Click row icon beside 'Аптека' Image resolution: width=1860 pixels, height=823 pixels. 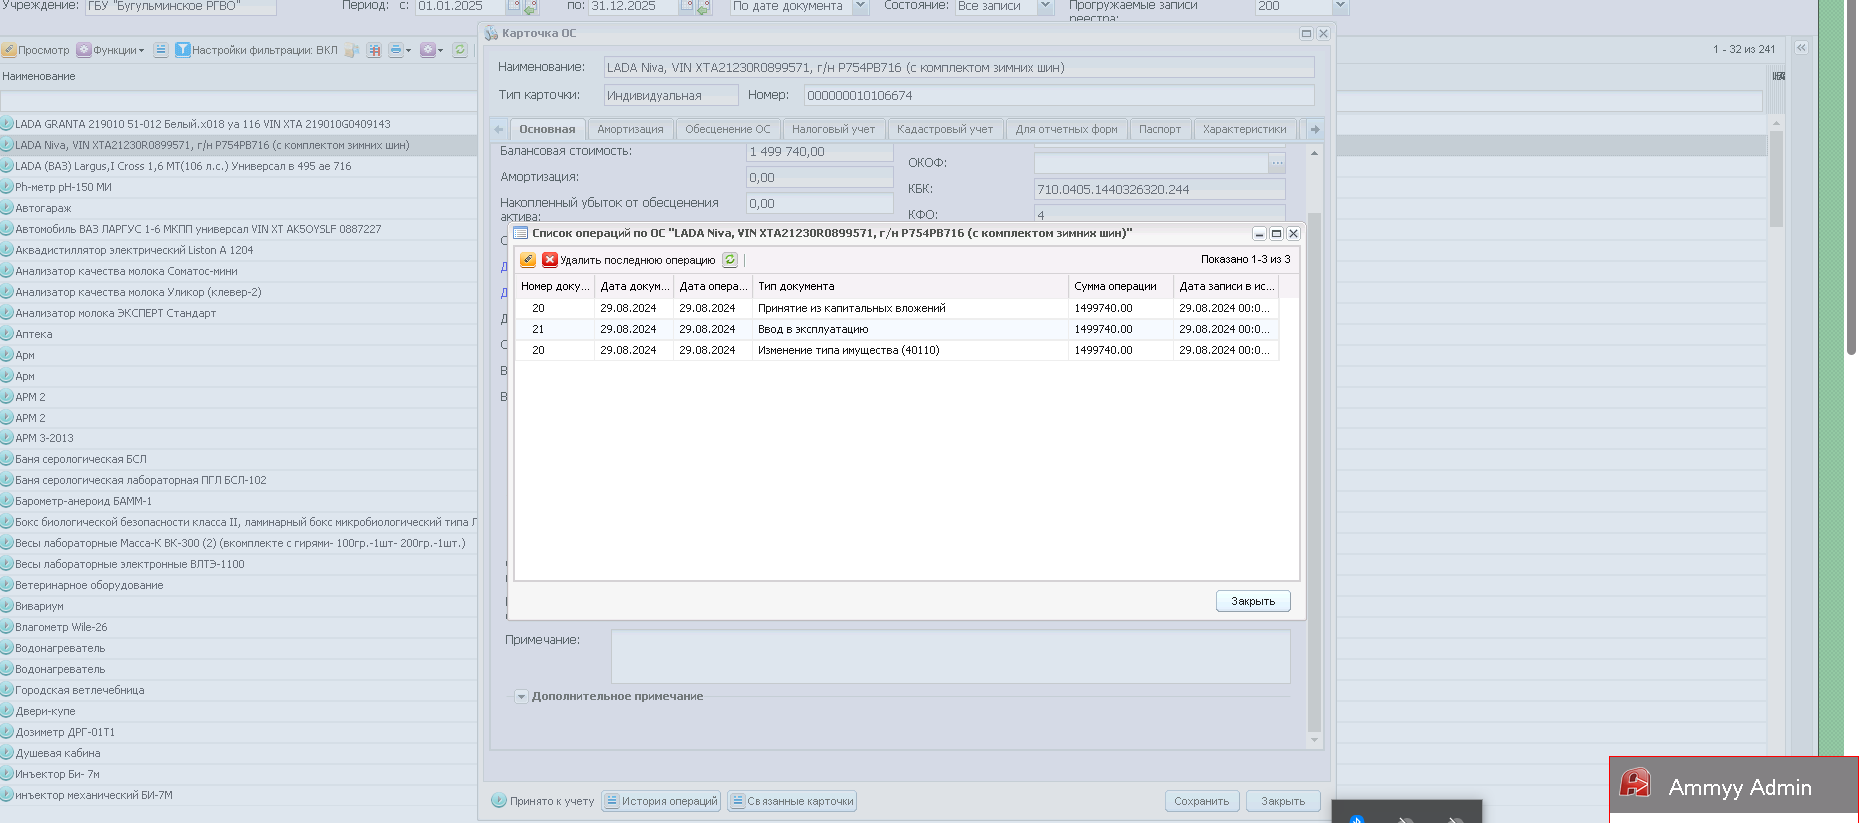[6, 334]
